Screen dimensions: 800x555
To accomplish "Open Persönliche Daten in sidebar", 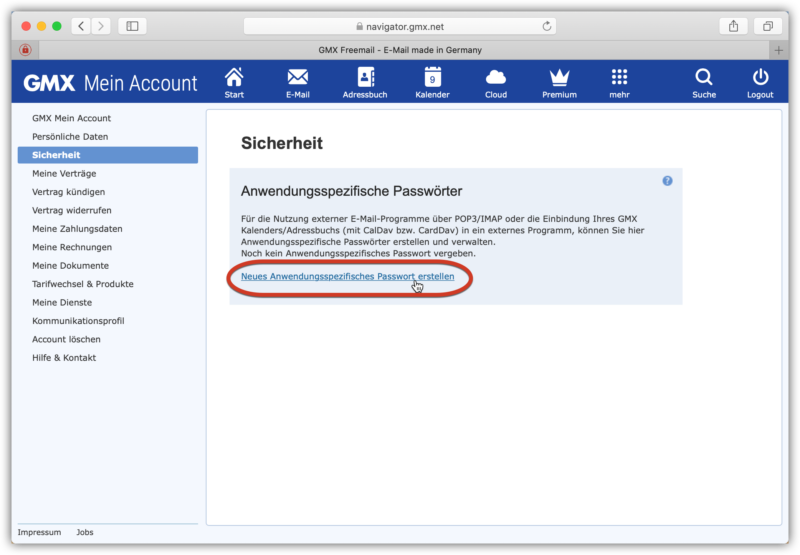I will click(x=70, y=136).
